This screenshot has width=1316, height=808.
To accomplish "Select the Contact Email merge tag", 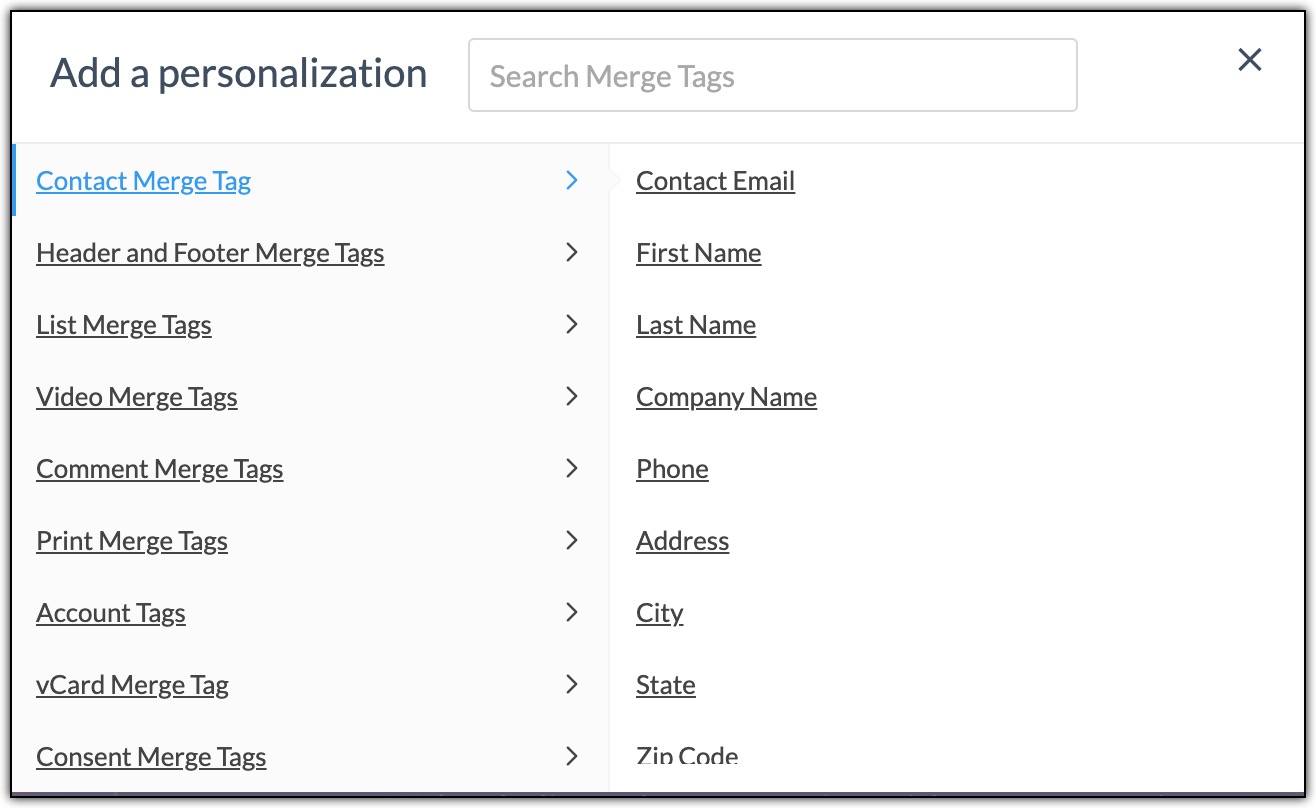I will tap(715, 181).
